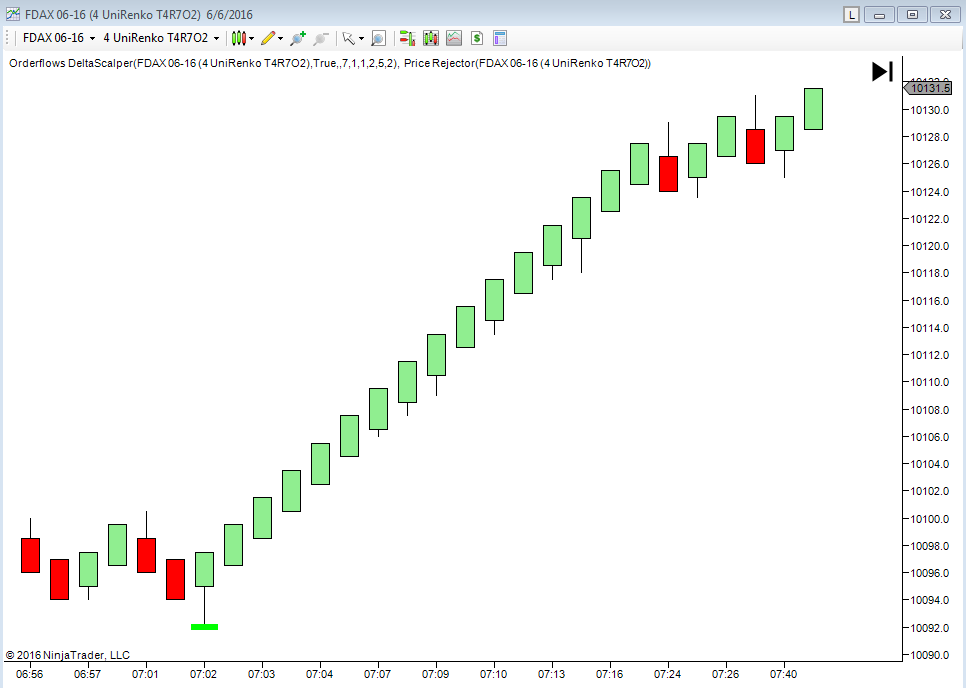Click the candlestick chart style icon
Image resolution: width=966 pixels, height=688 pixels.
tap(238, 38)
